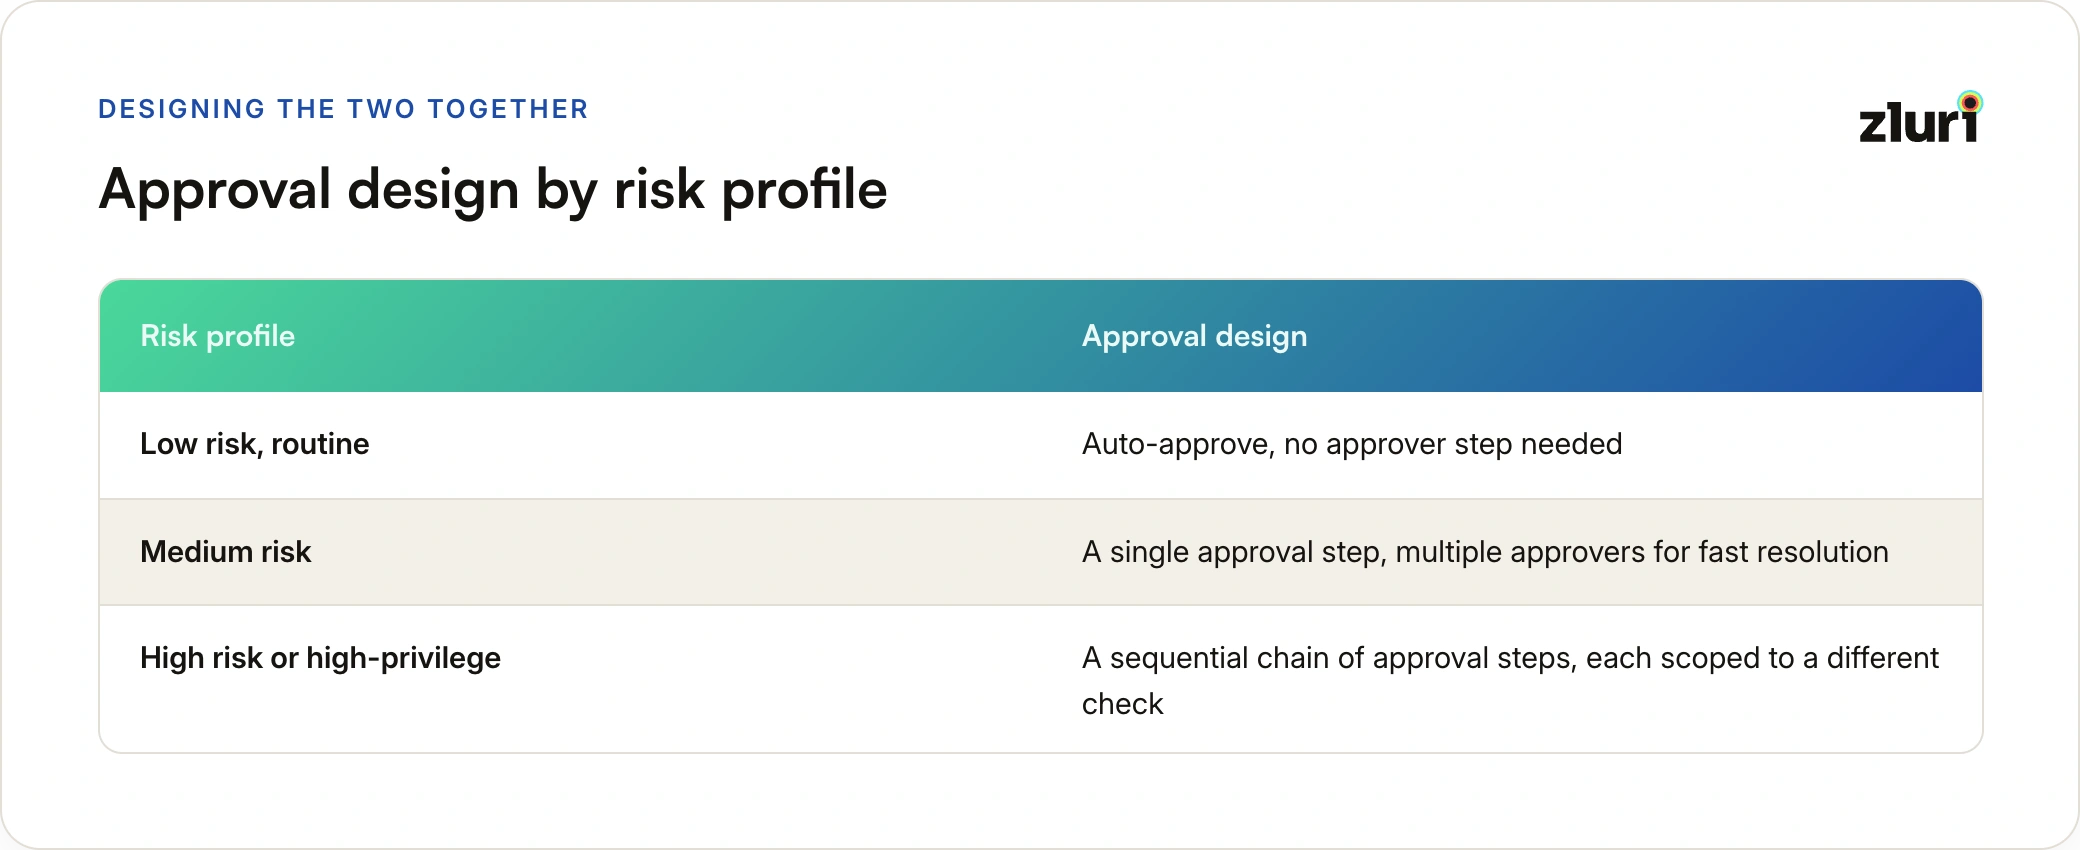The height and width of the screenshot is (850, 2080).
Task: Click 'multiple approvers for fast resolution' phrase
Action: click(x=1642, y=552)
